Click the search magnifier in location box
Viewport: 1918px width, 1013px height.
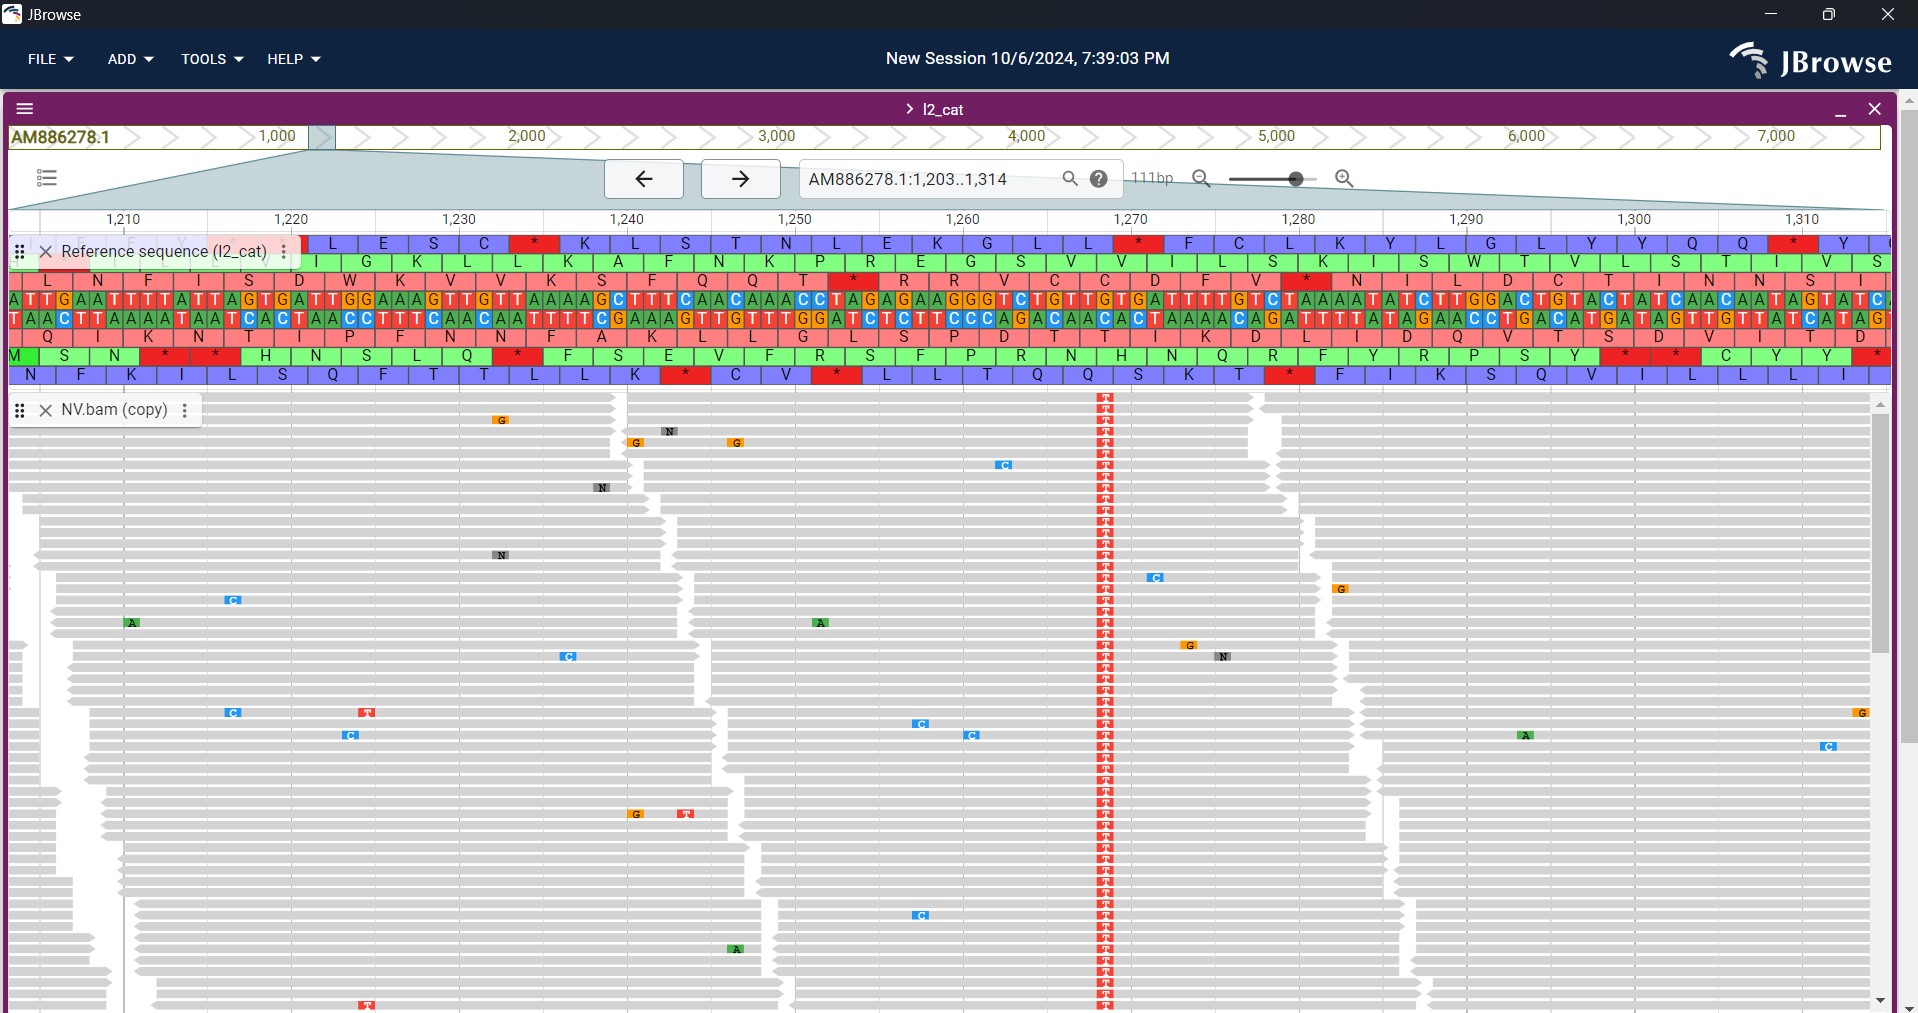click(1069, 180)
